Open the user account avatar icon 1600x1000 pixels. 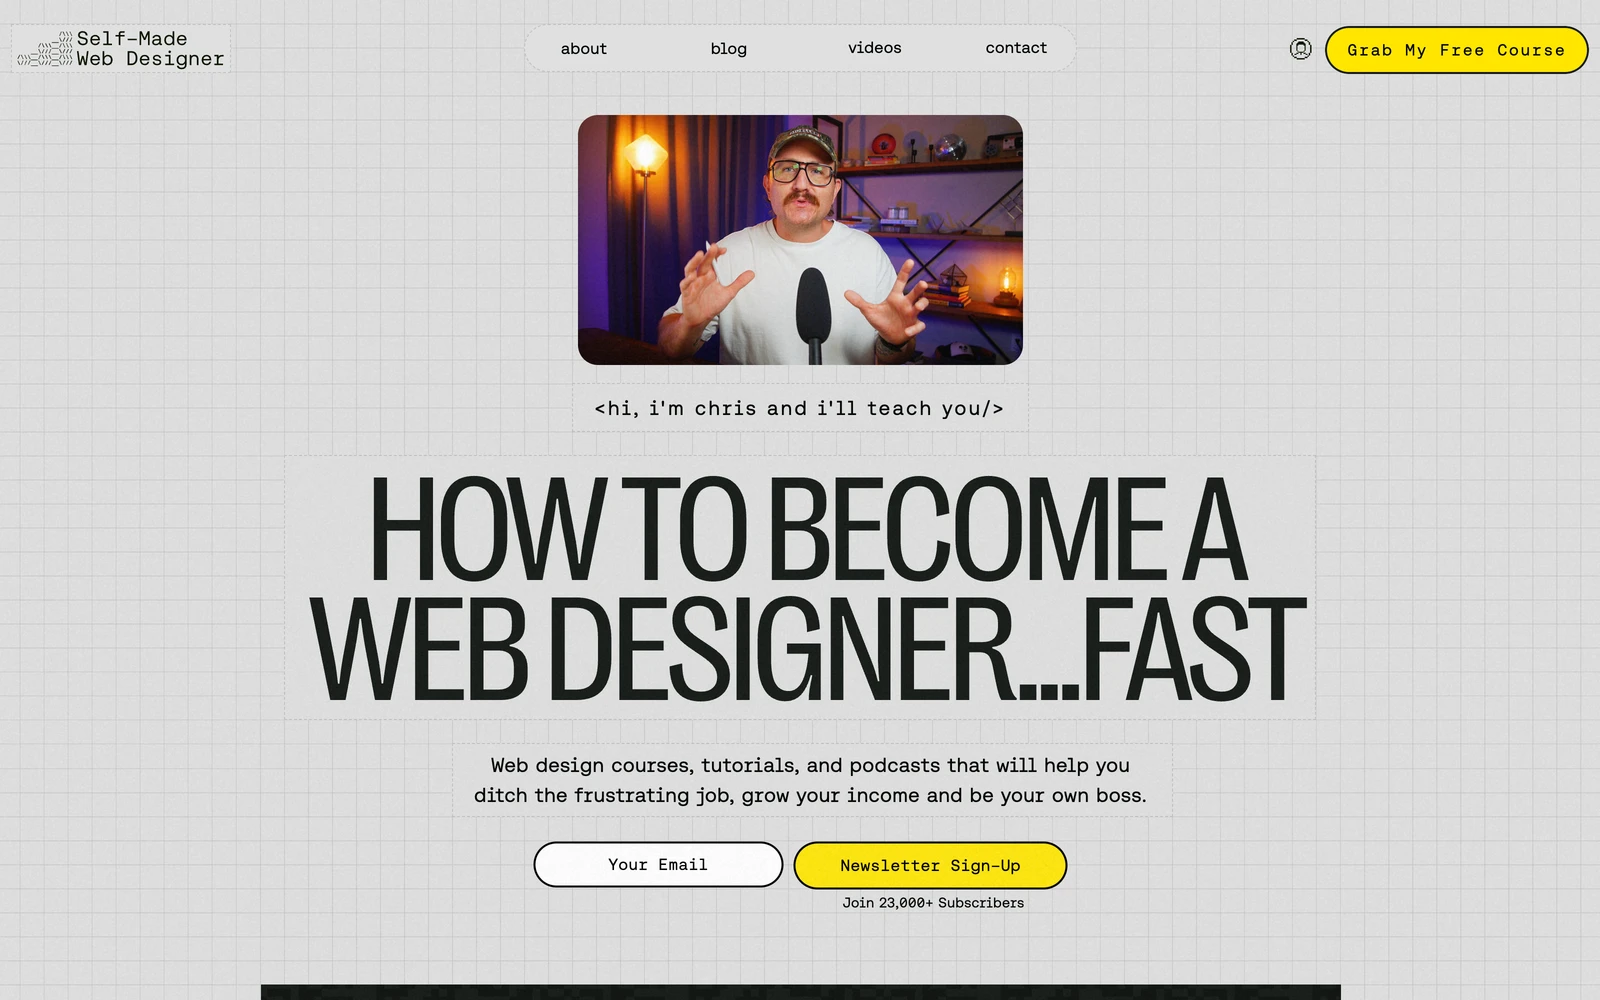coord(1300,49)
